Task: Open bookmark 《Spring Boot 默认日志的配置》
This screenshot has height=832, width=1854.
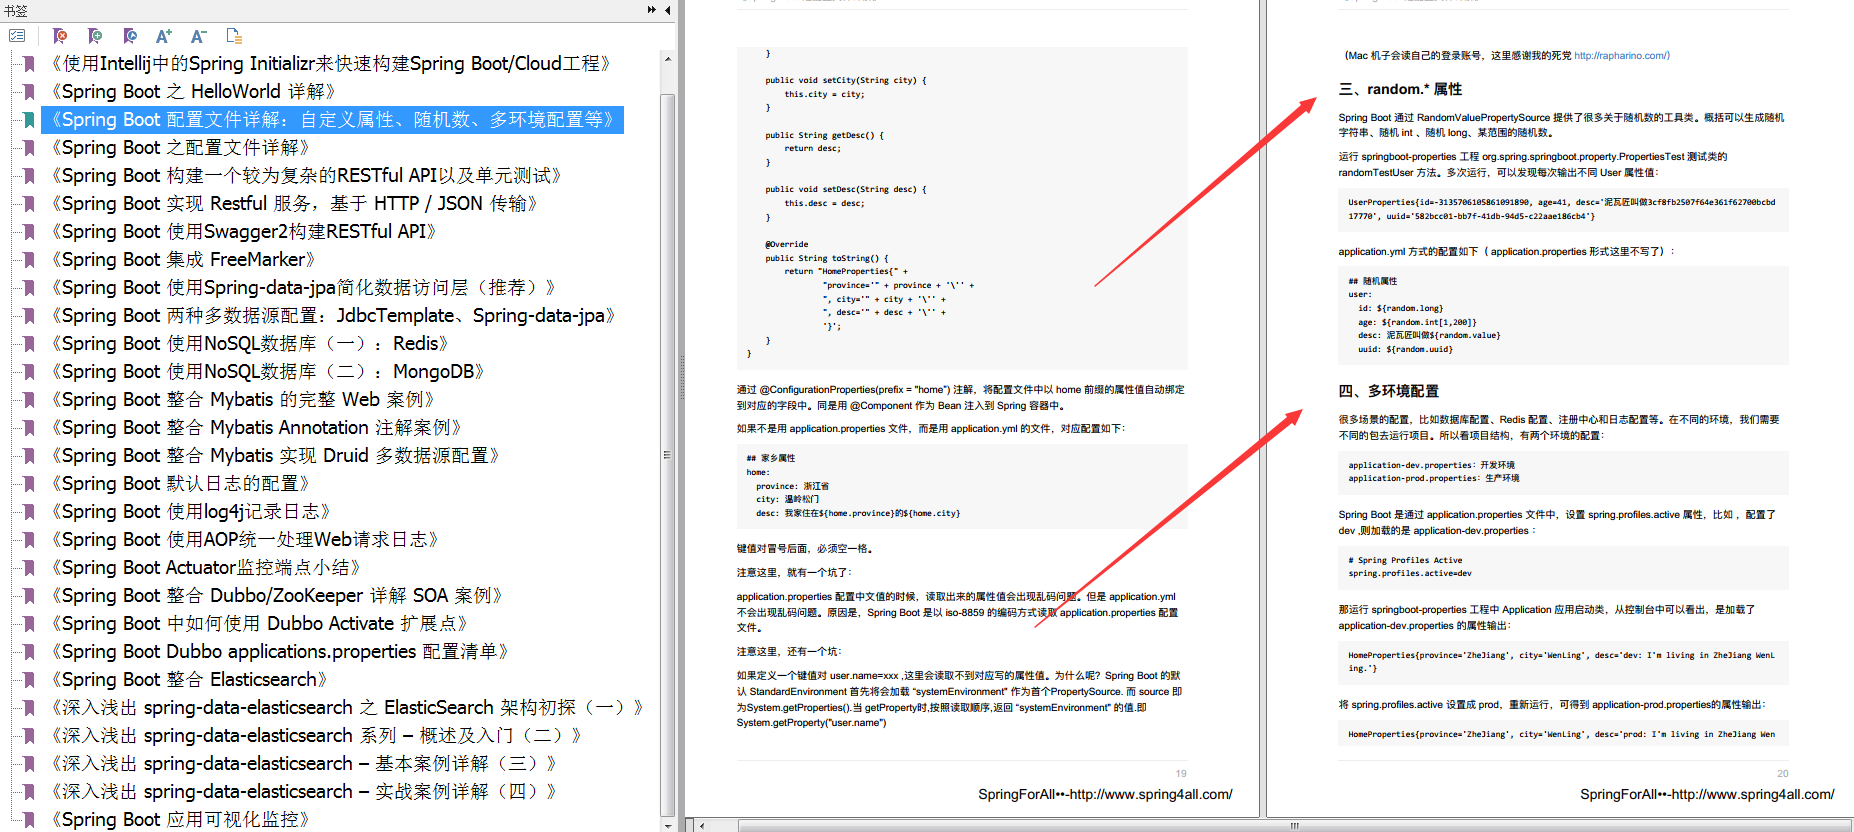Action: coord(180,484)
